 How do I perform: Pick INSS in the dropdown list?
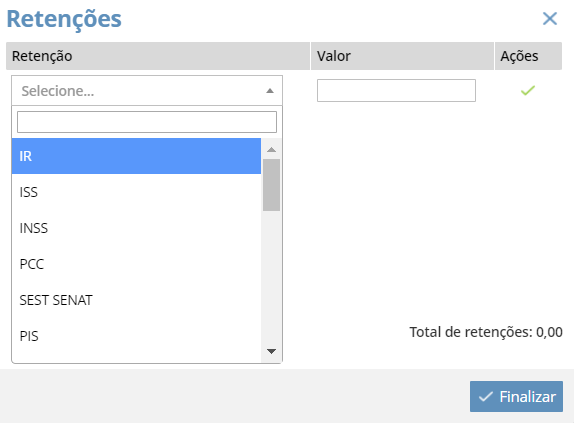pos(136,228)
